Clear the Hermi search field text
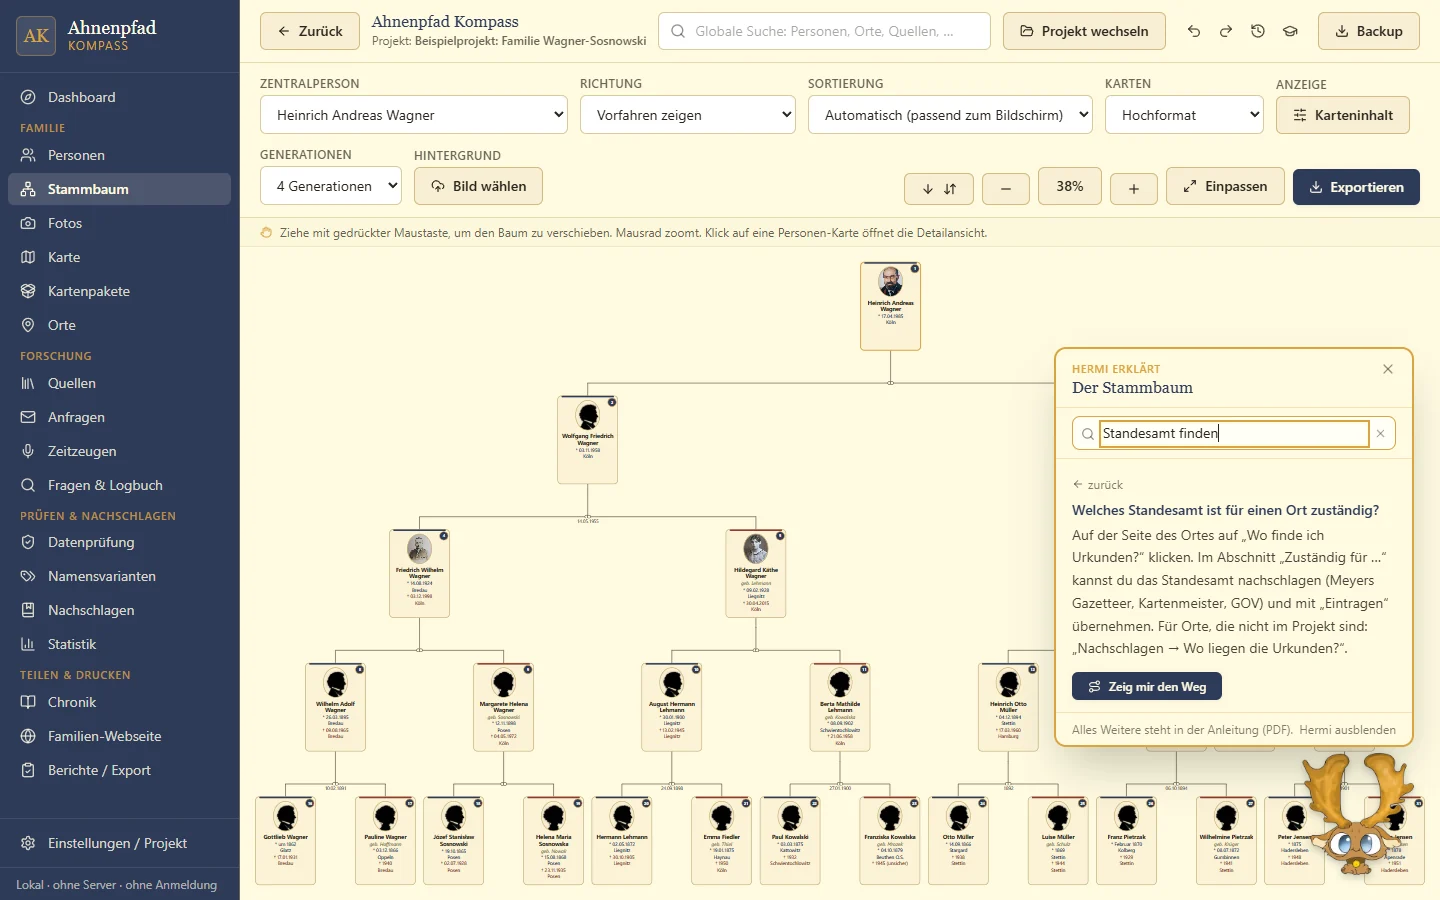 pos(1380,434)
